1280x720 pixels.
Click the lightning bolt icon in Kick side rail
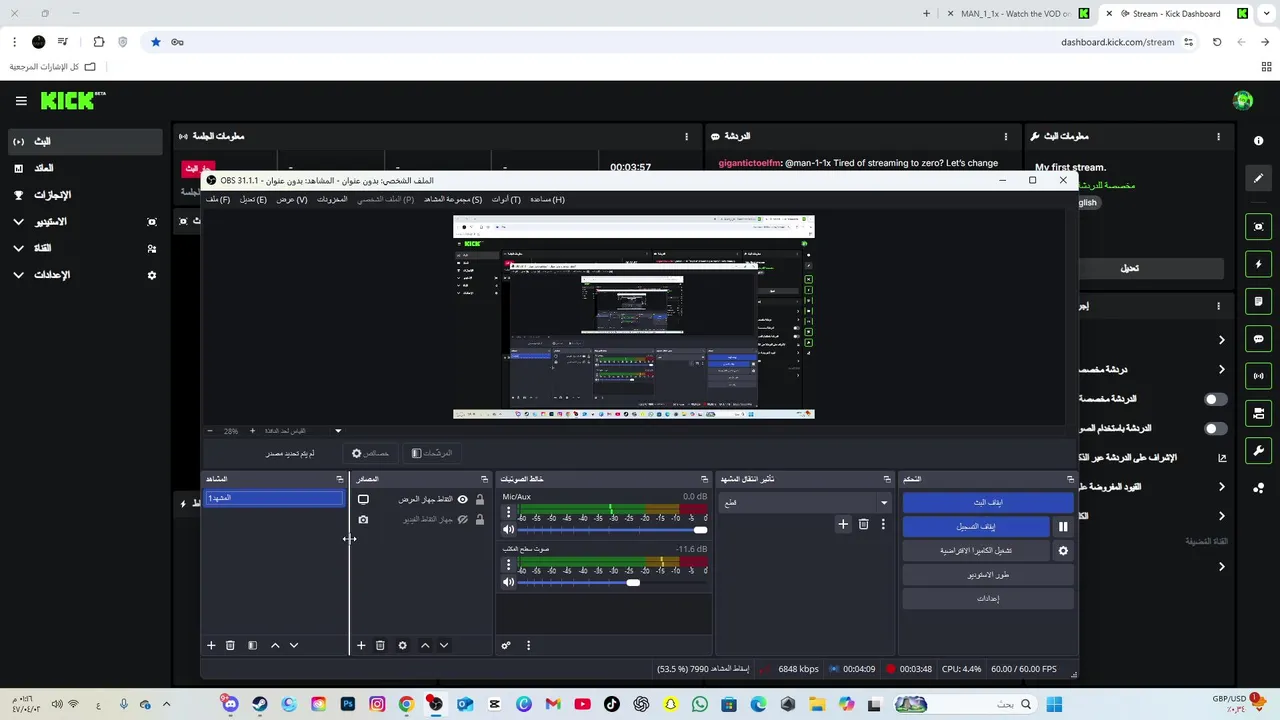[x=1259, y=265]
